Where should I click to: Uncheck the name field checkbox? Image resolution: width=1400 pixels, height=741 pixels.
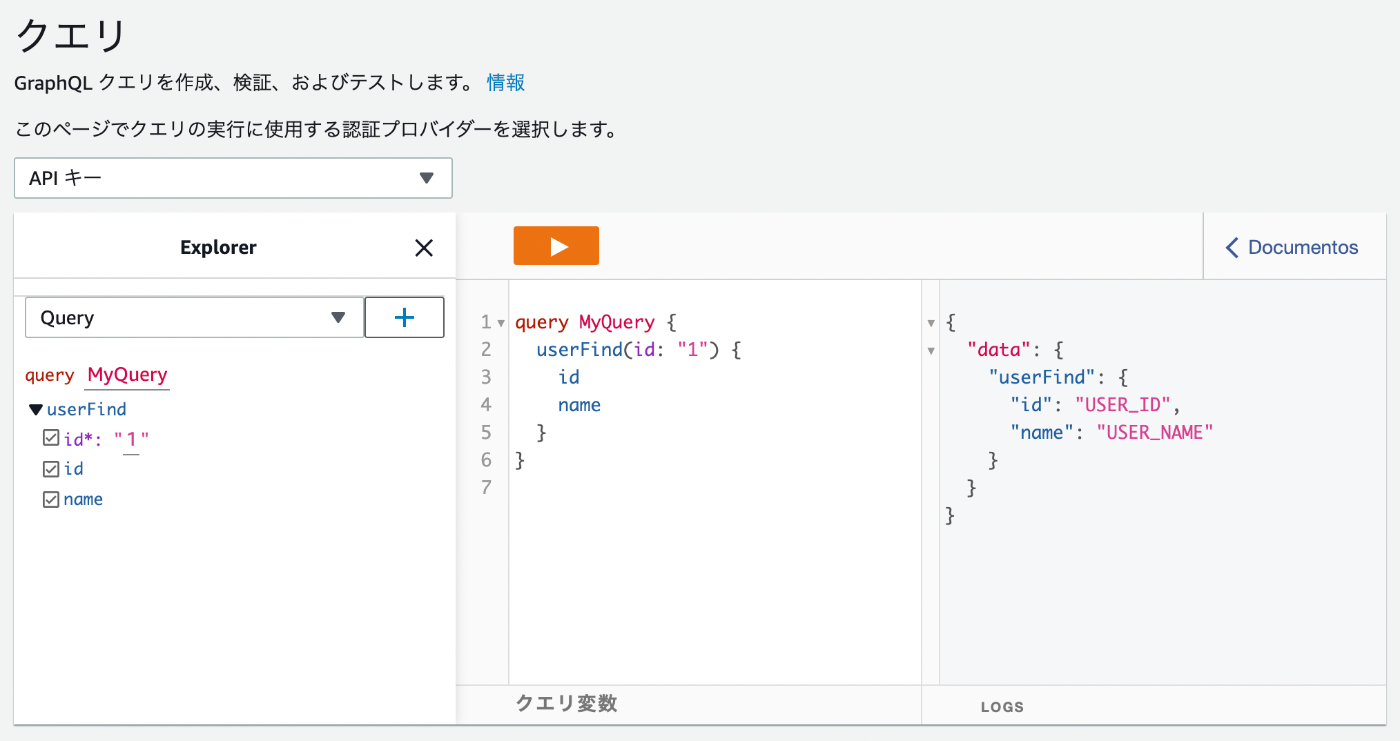point(51,498)
